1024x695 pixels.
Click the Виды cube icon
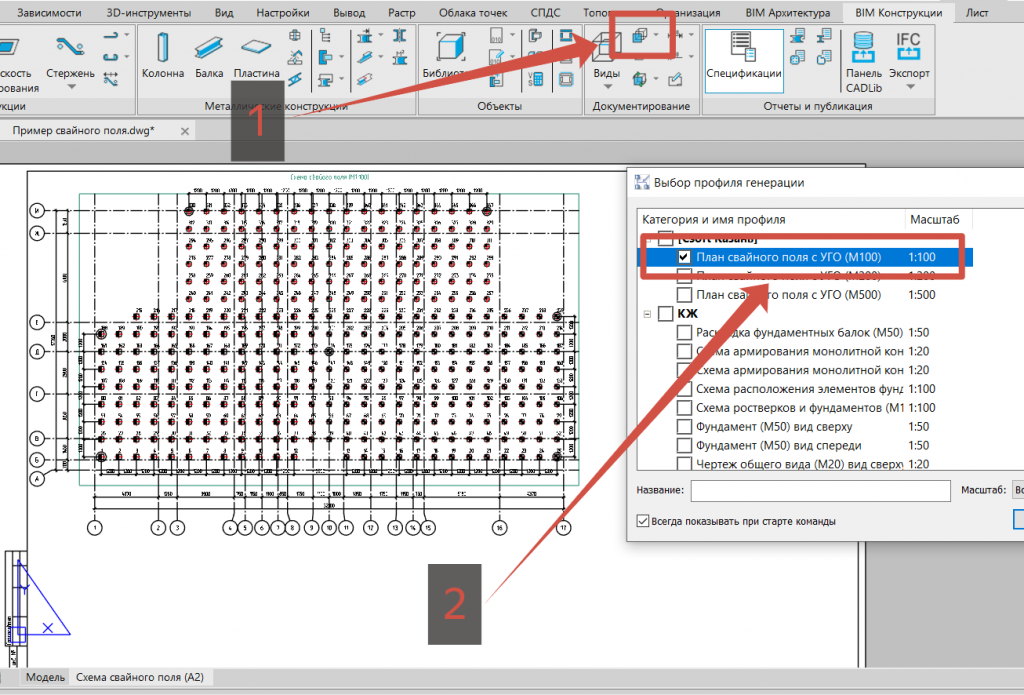point(606,48)
